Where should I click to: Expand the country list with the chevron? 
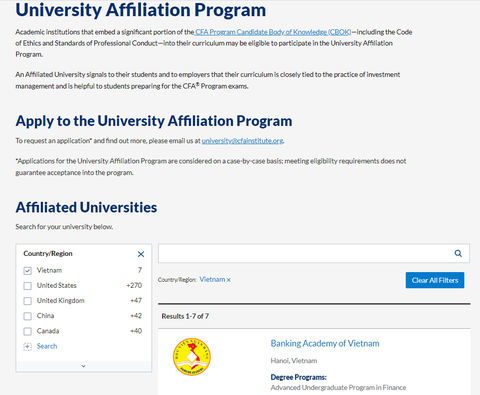coord(84,366)
